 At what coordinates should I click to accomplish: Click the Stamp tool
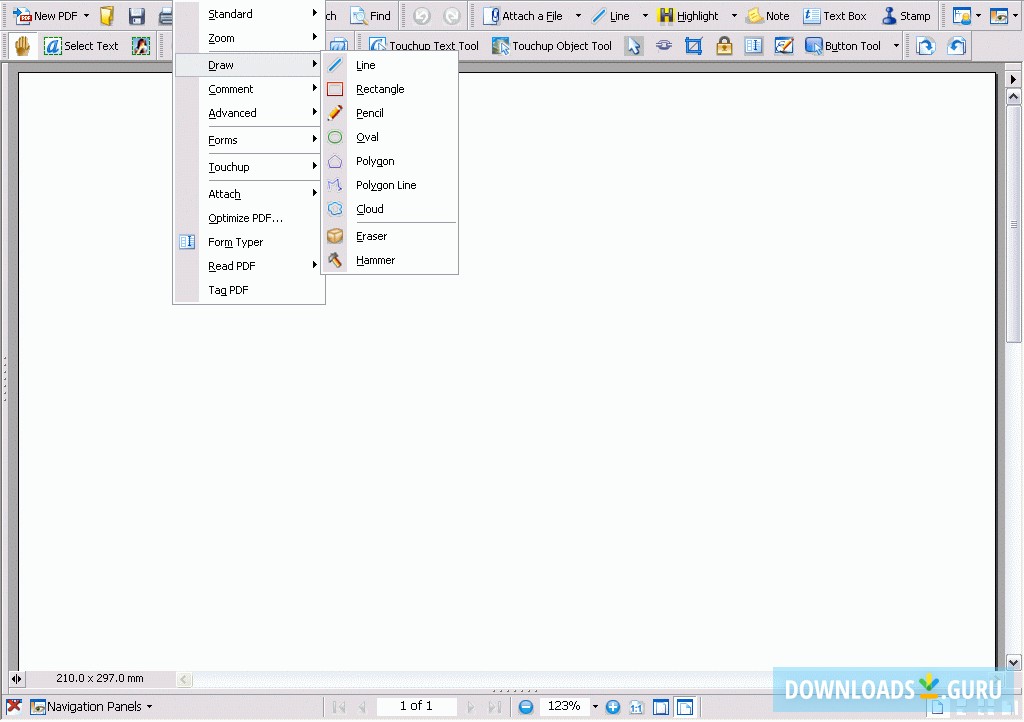906,16
